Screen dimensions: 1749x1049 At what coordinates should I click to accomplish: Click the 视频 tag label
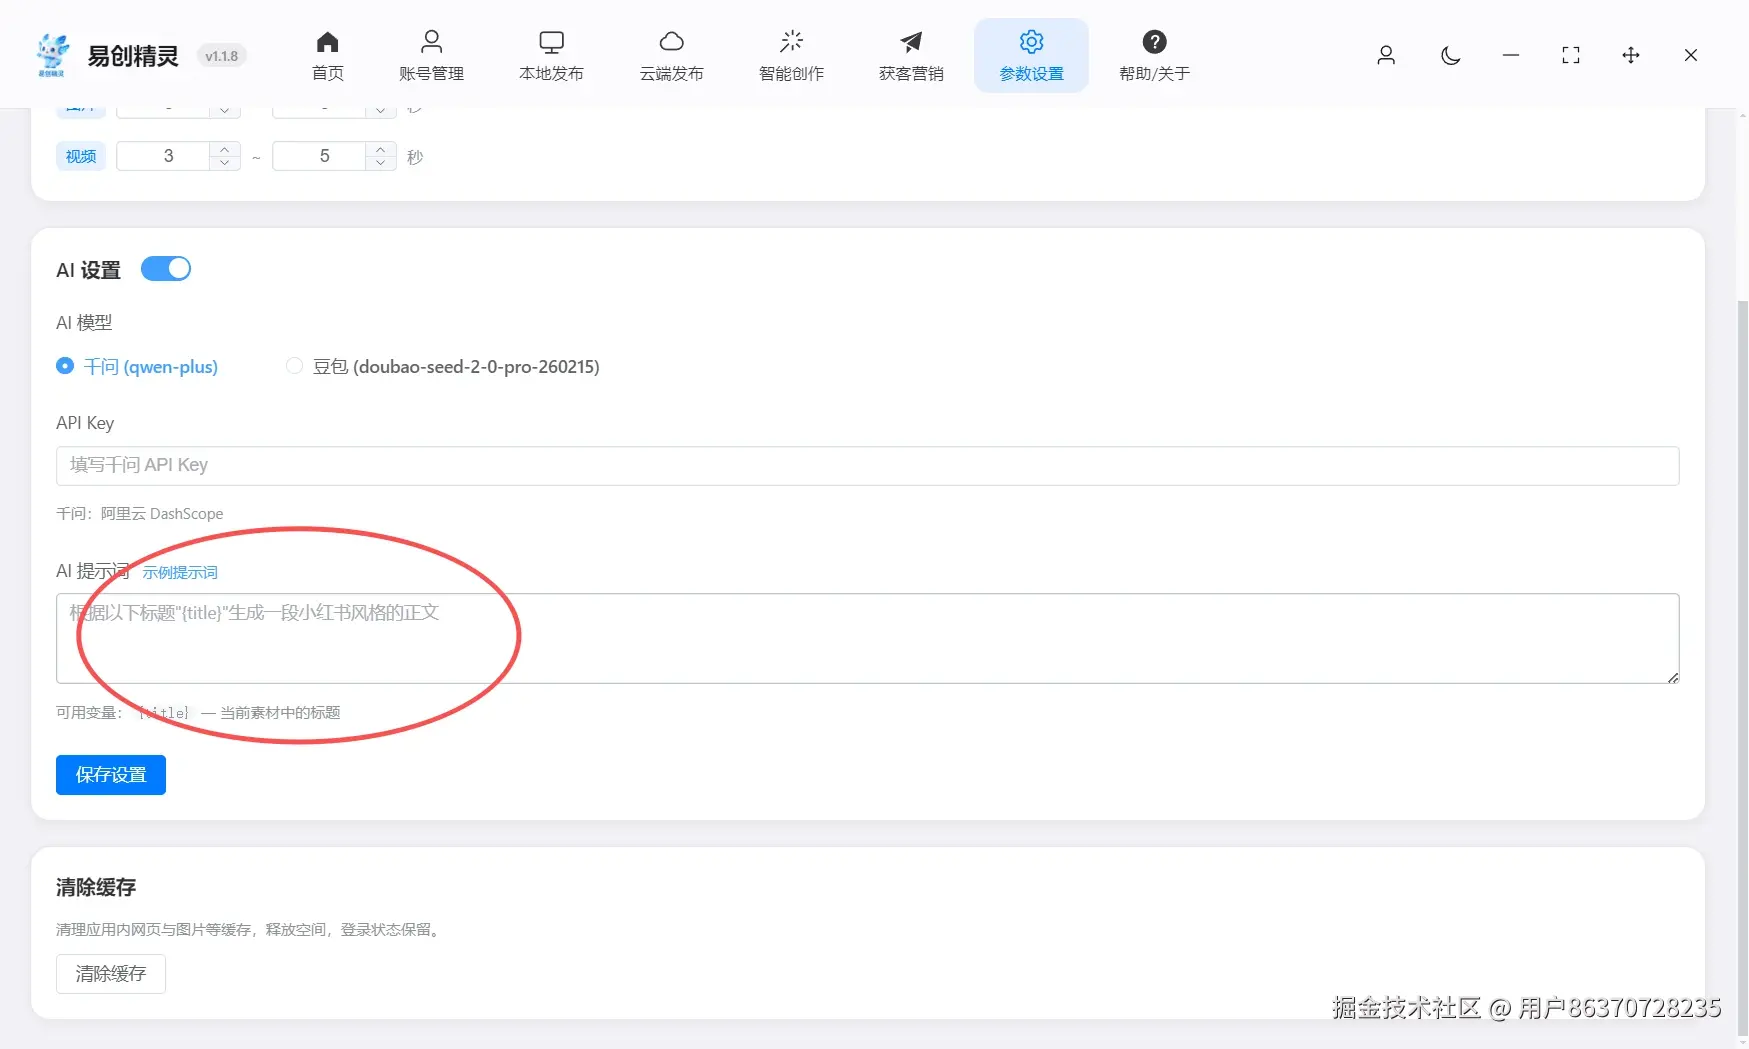[x=81, y=156]
